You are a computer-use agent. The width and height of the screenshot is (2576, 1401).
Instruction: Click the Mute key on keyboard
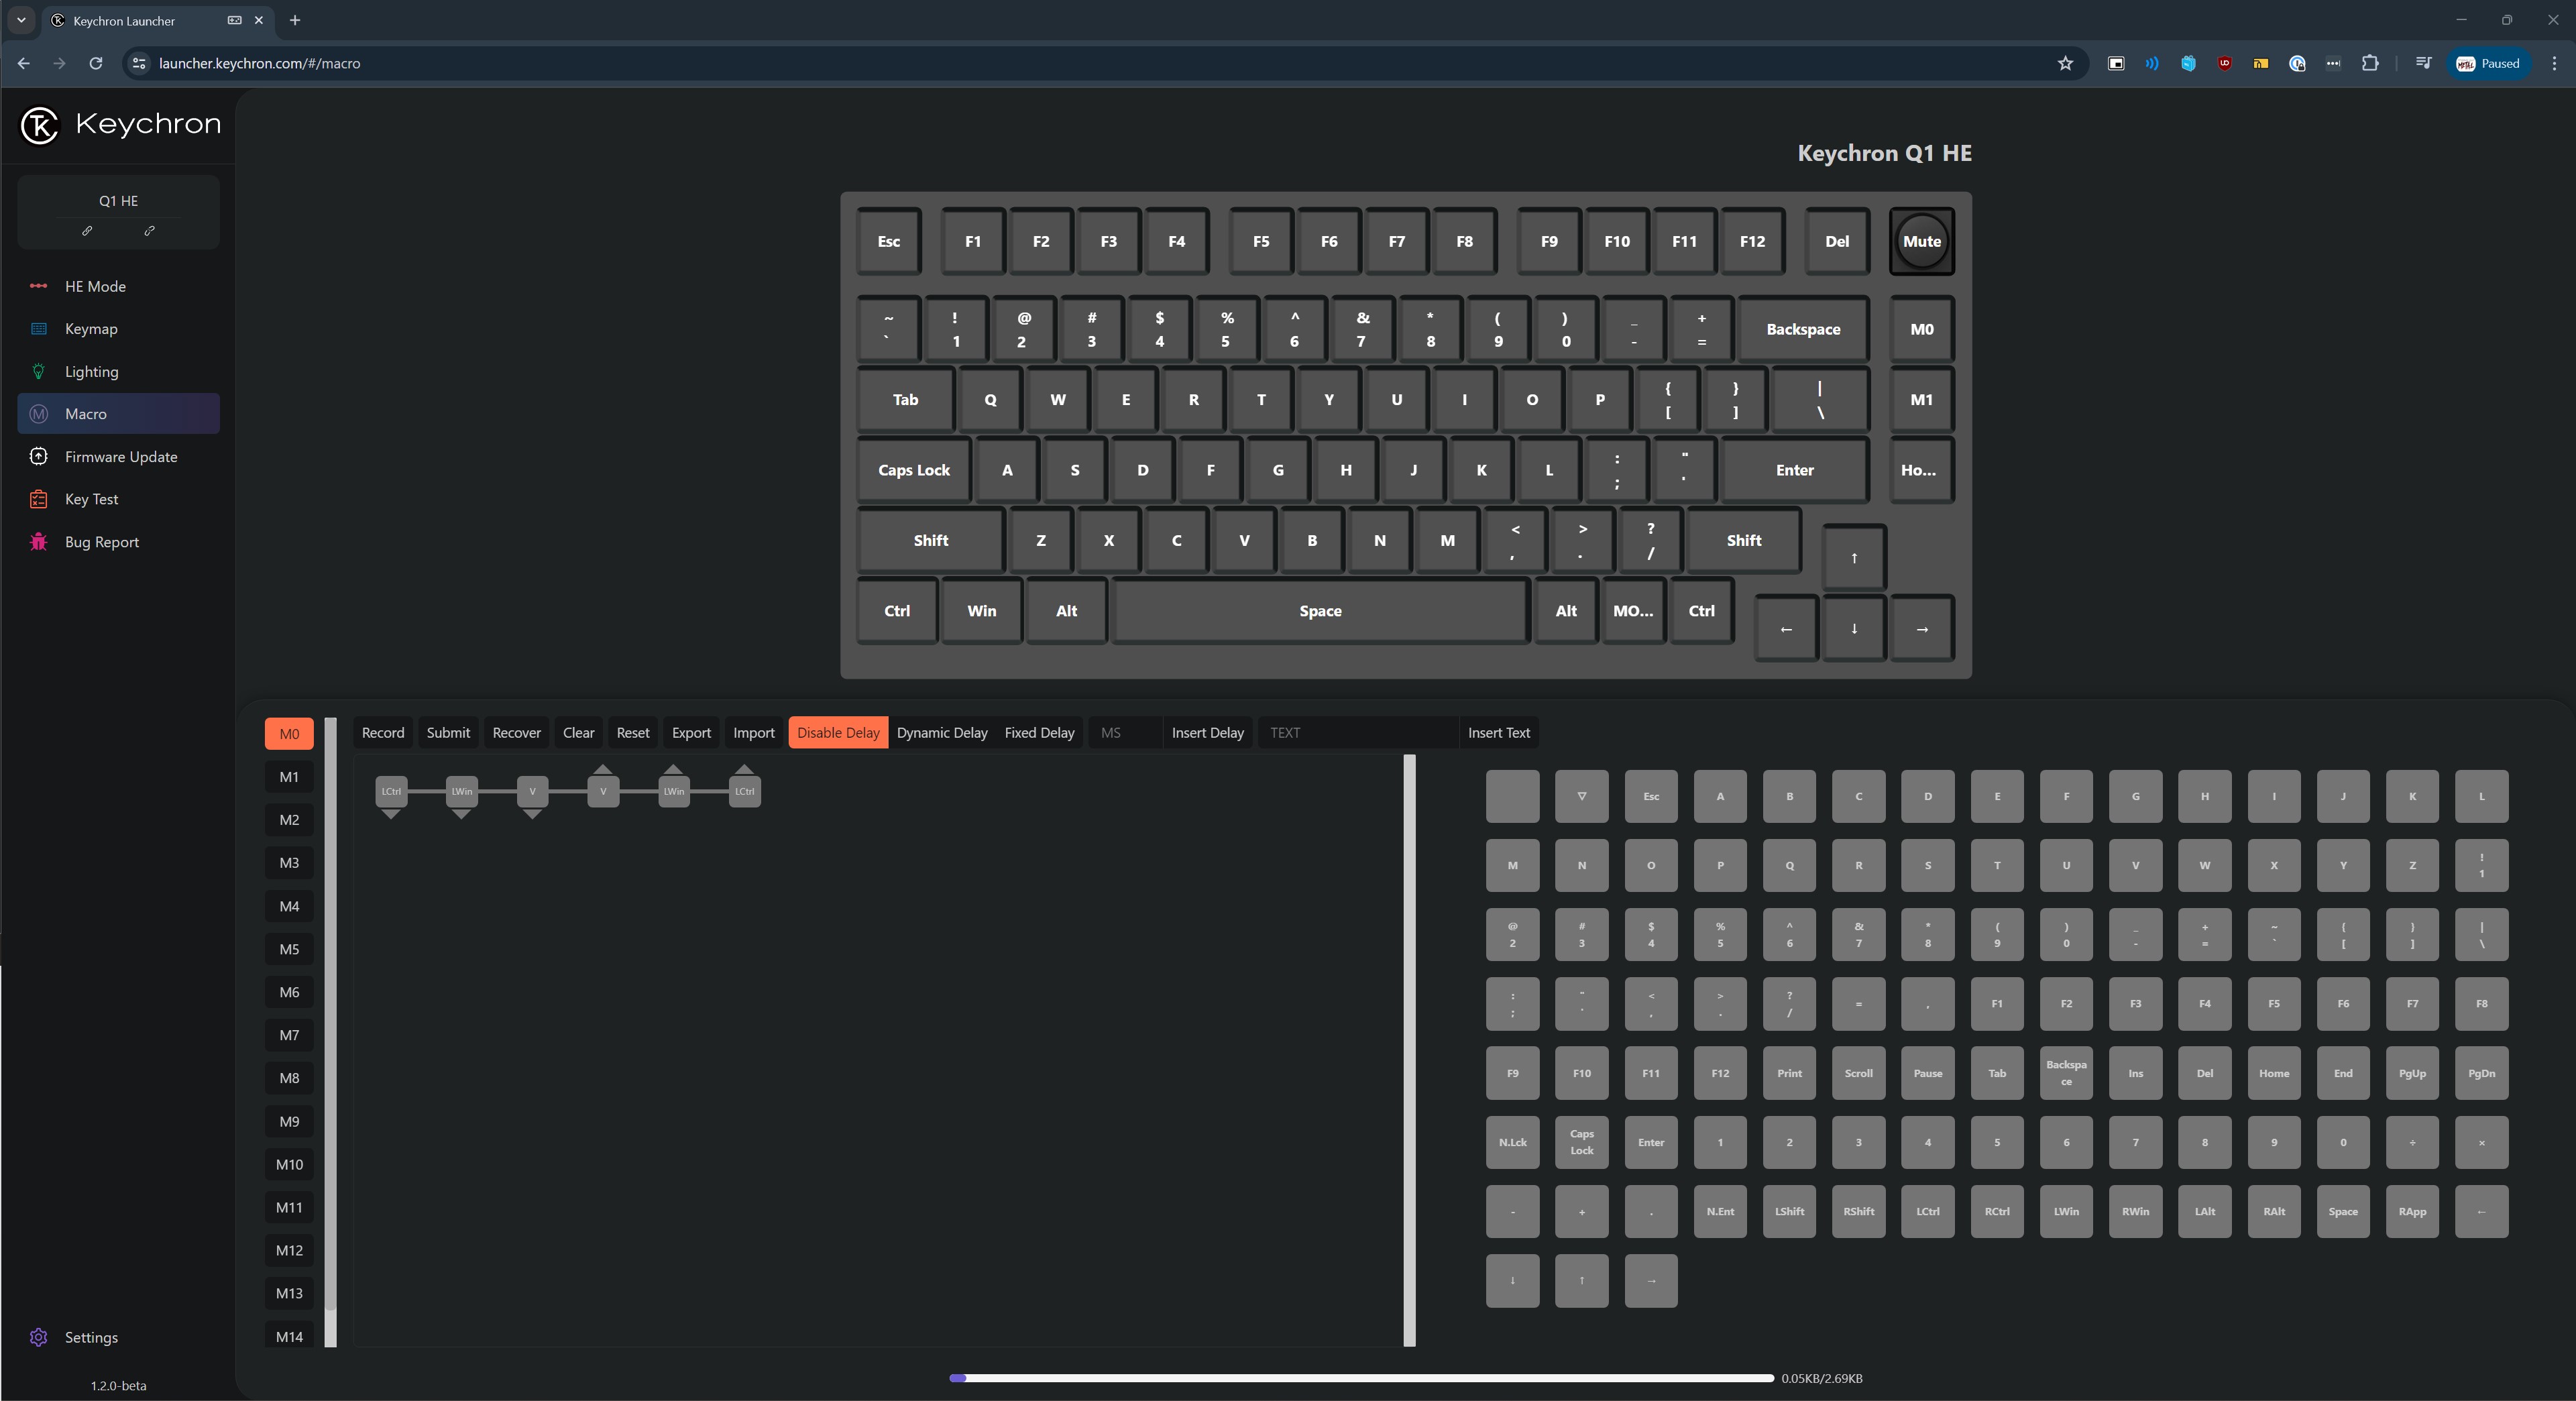pyautogui.click(x=1920, y=240)
